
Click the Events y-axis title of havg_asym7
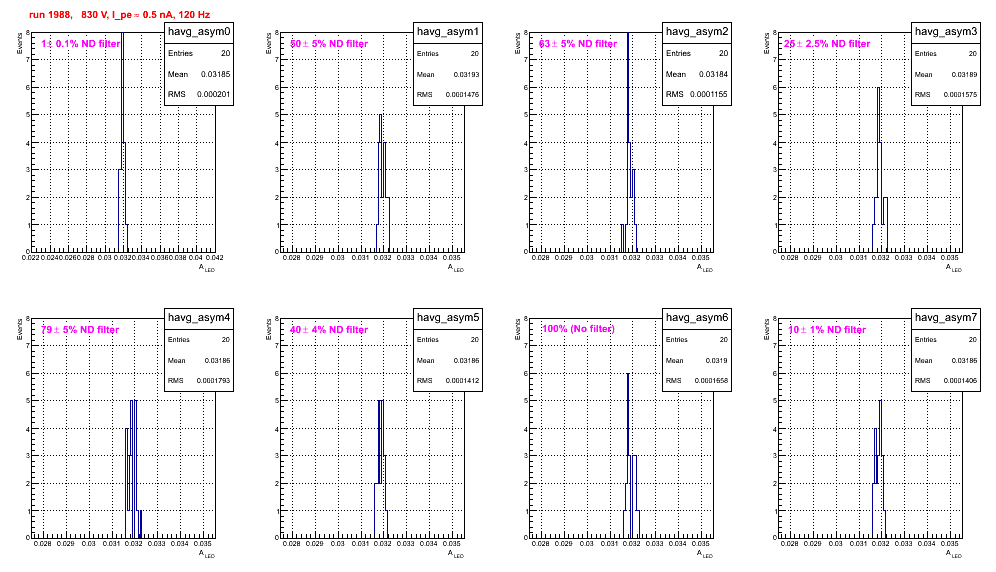(766, 329)
